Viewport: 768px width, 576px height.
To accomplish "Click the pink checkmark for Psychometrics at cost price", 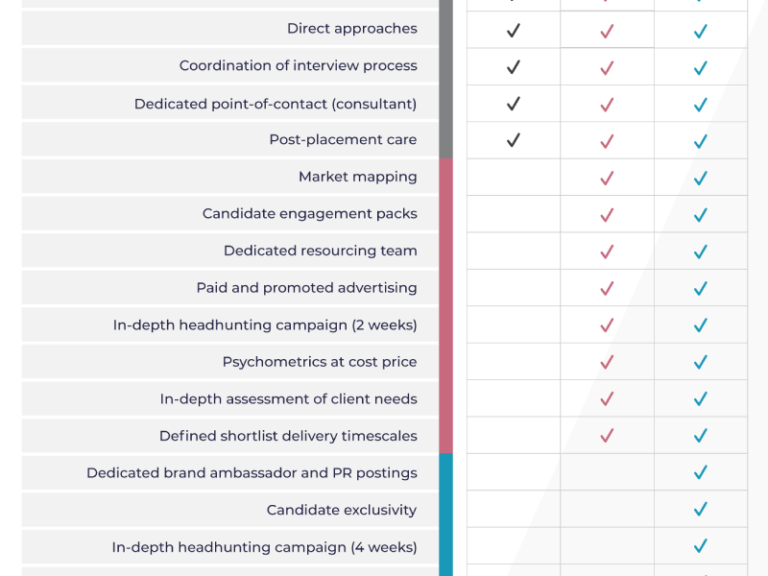I will pos(606,363).
